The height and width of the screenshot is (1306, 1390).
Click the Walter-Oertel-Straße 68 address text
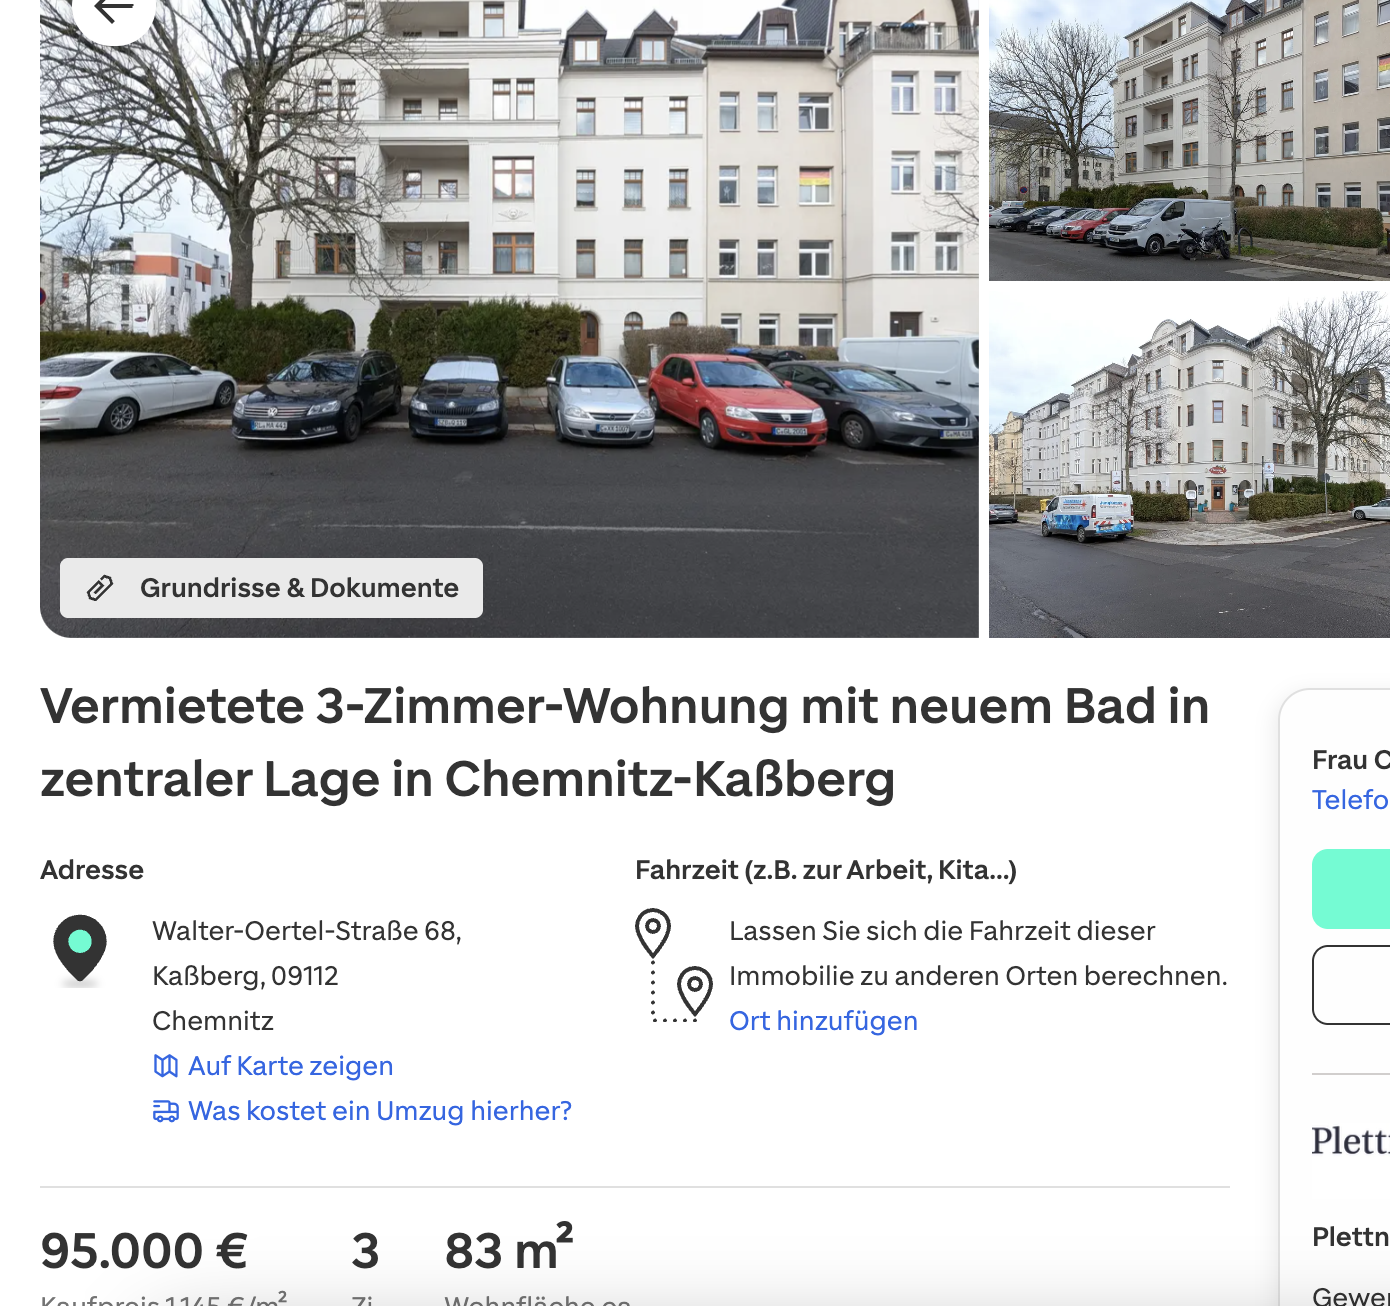click(307, 931)
